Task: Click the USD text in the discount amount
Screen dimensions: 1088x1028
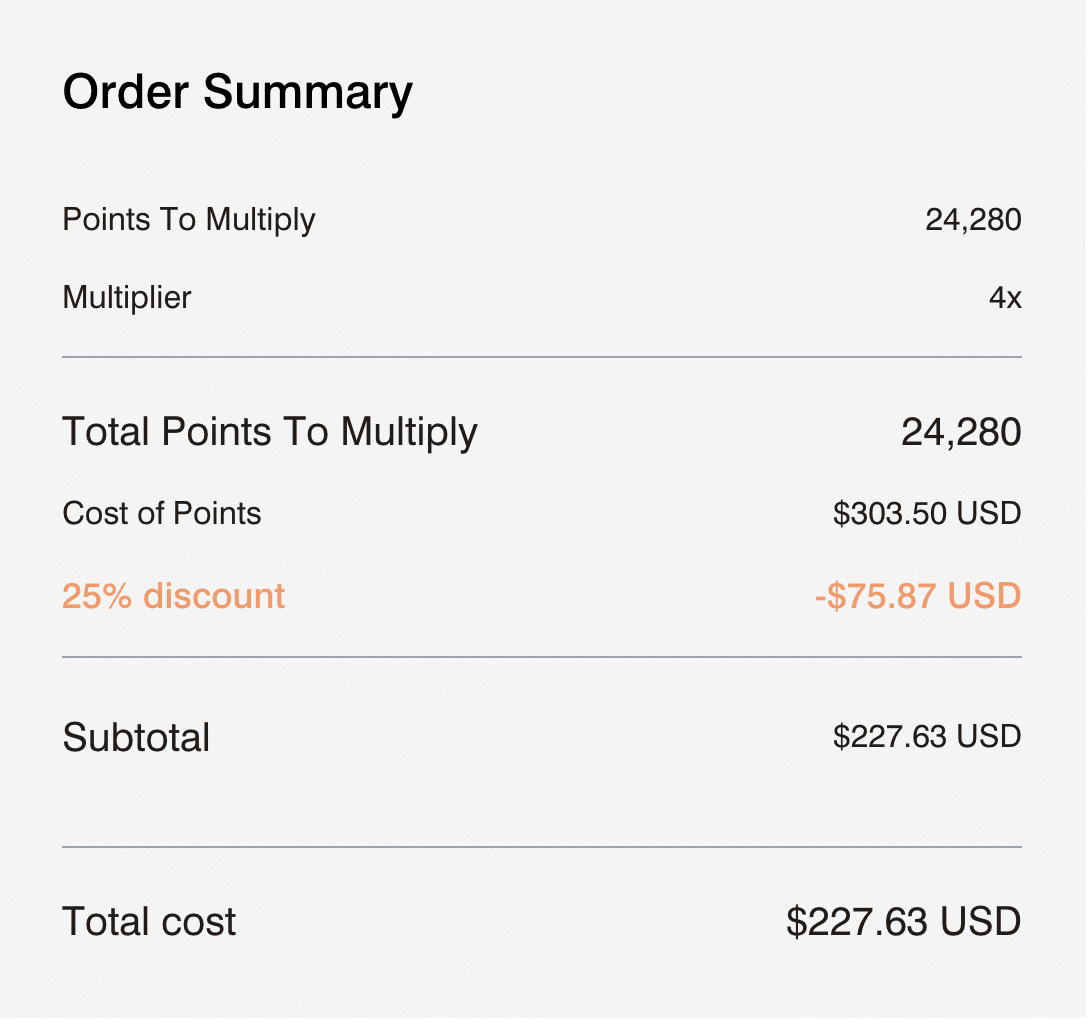Action: (984, 597)
